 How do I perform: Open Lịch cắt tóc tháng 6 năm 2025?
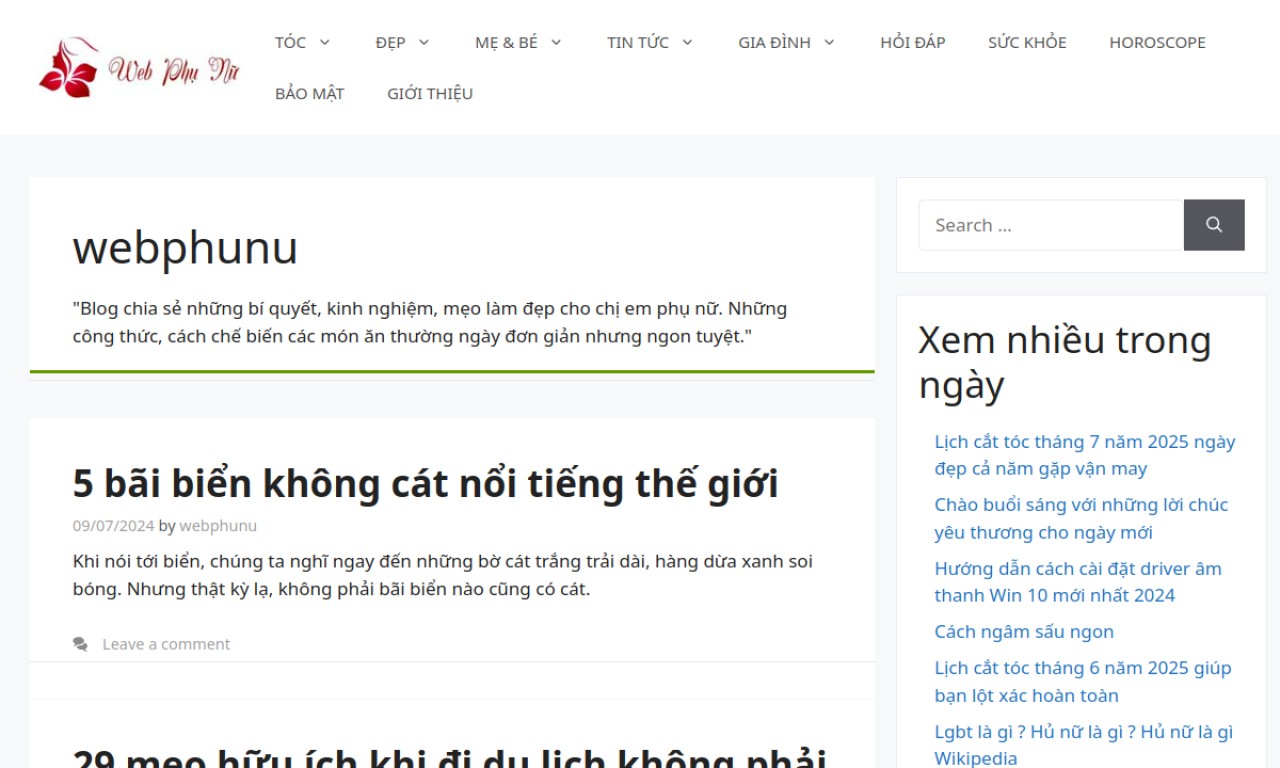pos(1083,681)
